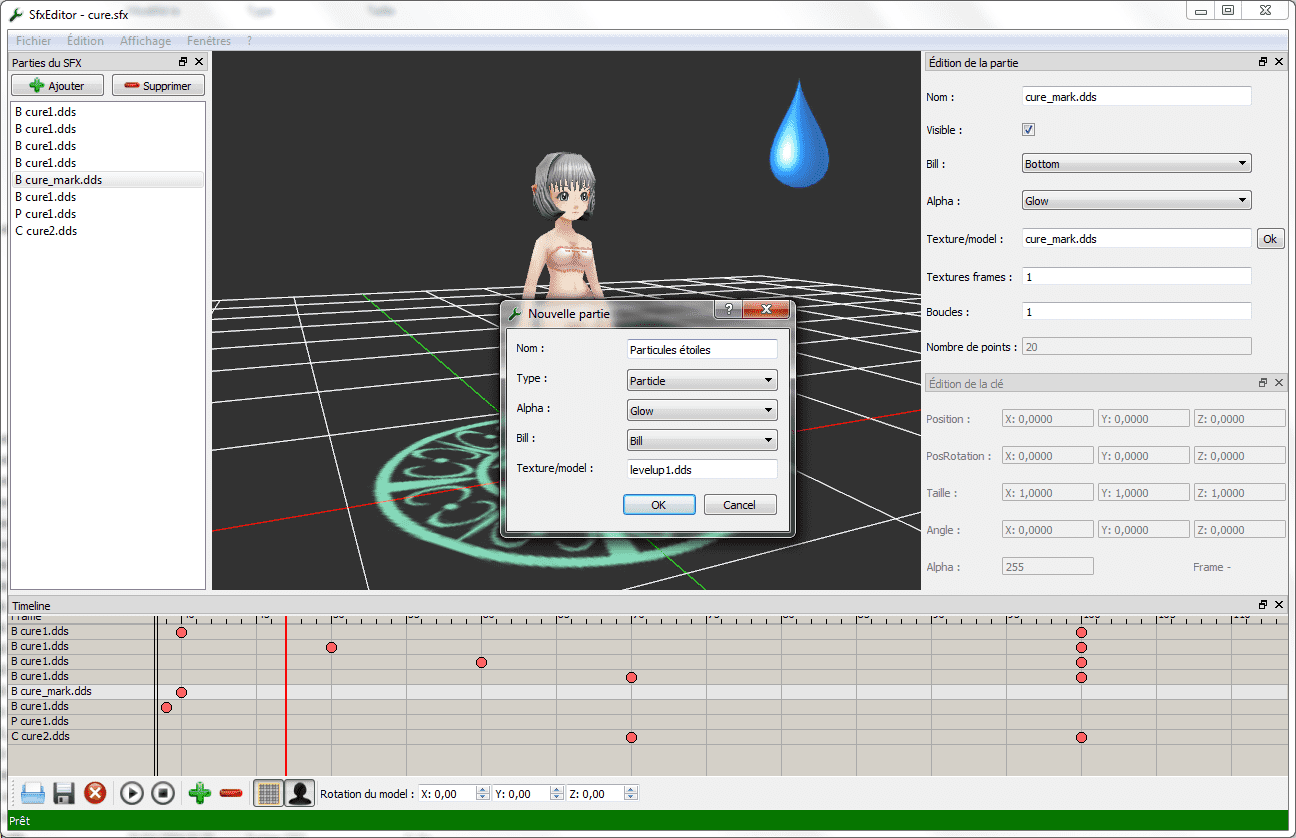Click the Textures frames input field
1296x838 pixels.
click(x=1137, y=276)
